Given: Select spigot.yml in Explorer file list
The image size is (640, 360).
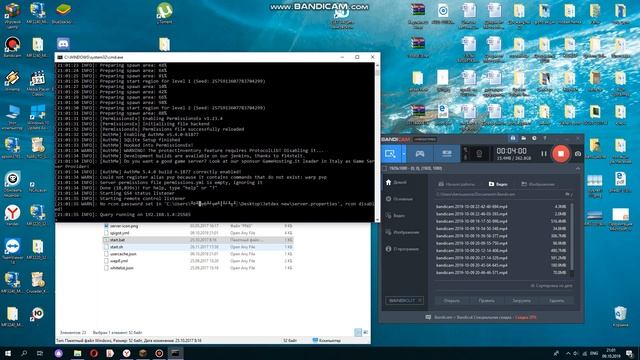Looking at the screenshot, I should [x=120, y=233].
